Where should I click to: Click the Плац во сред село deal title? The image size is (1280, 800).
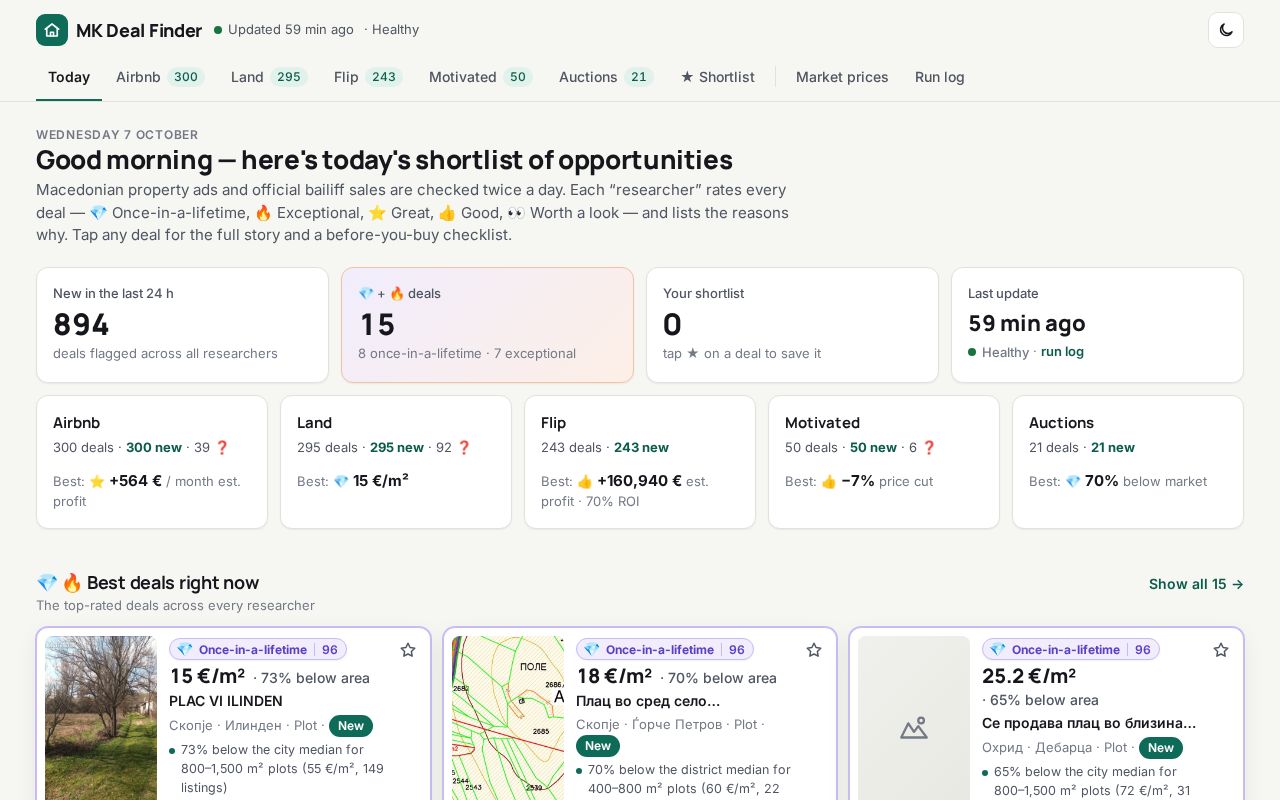(648, 701)
